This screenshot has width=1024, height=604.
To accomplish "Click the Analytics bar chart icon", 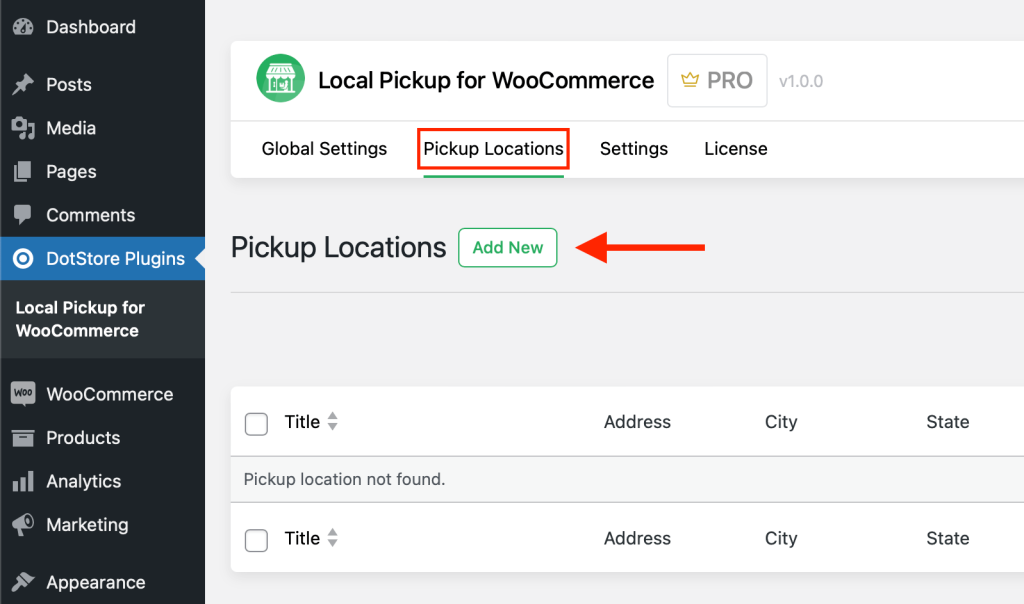I will [23, 482].
